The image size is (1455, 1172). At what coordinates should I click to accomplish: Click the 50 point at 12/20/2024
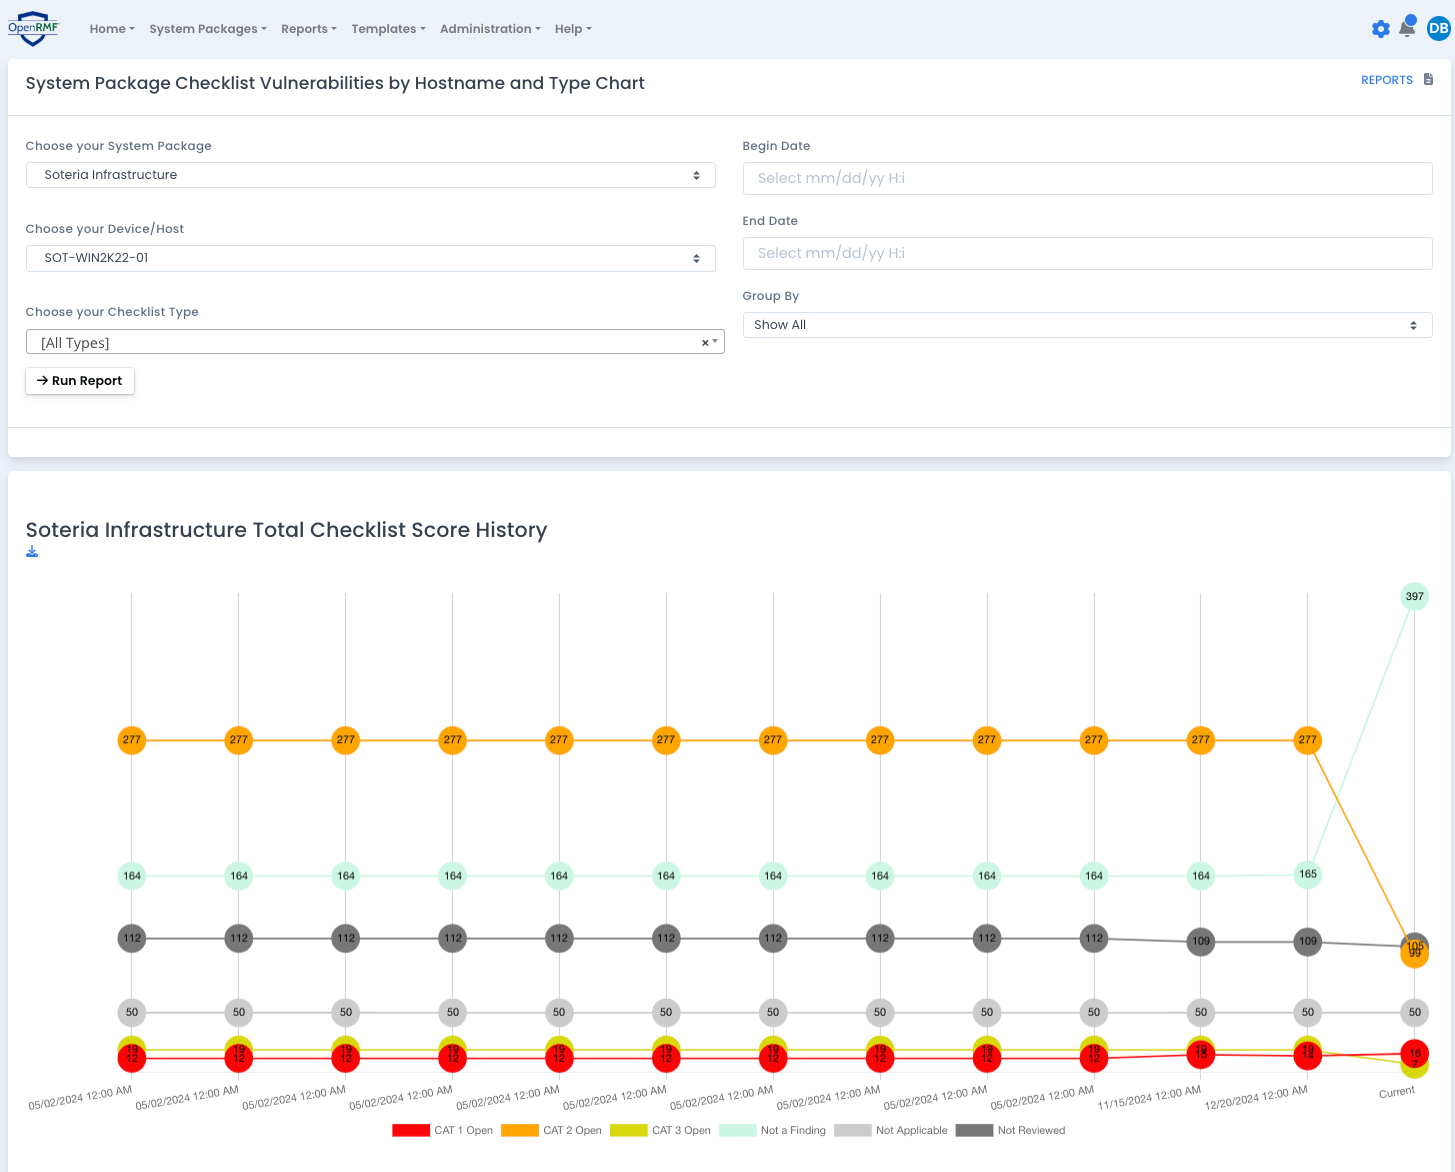pyautogui.click(x=1308, y=1012)
